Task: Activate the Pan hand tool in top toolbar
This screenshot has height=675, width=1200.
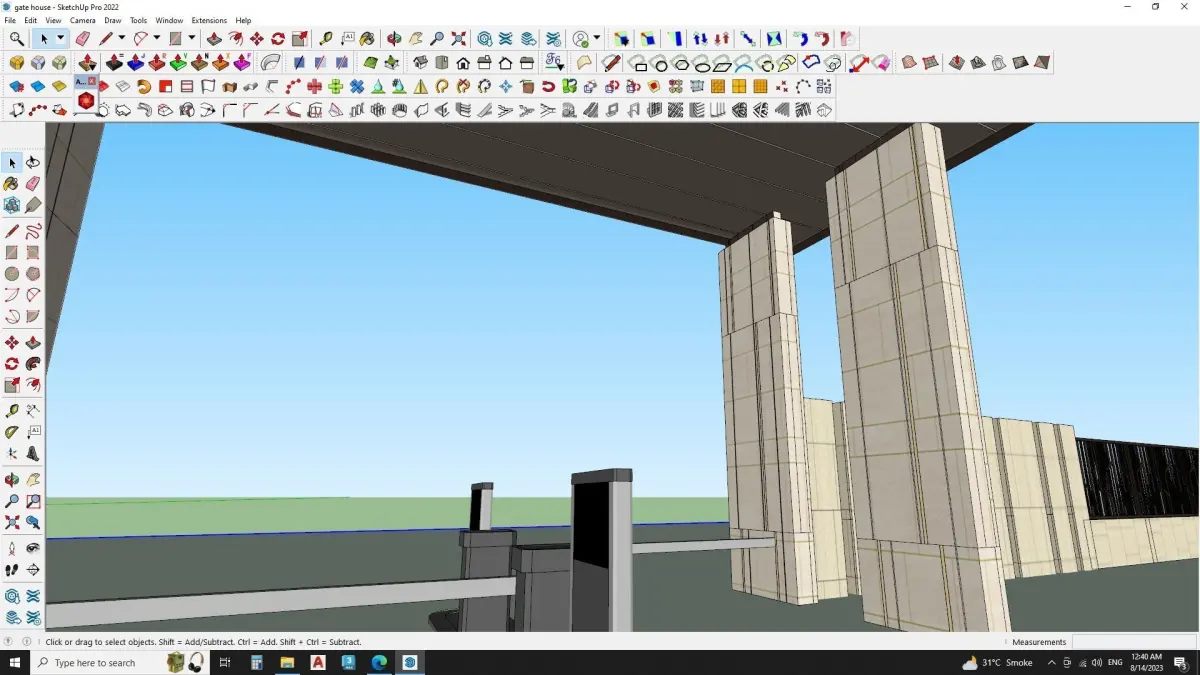Action: pyautogui.click(x=415, y=39)
